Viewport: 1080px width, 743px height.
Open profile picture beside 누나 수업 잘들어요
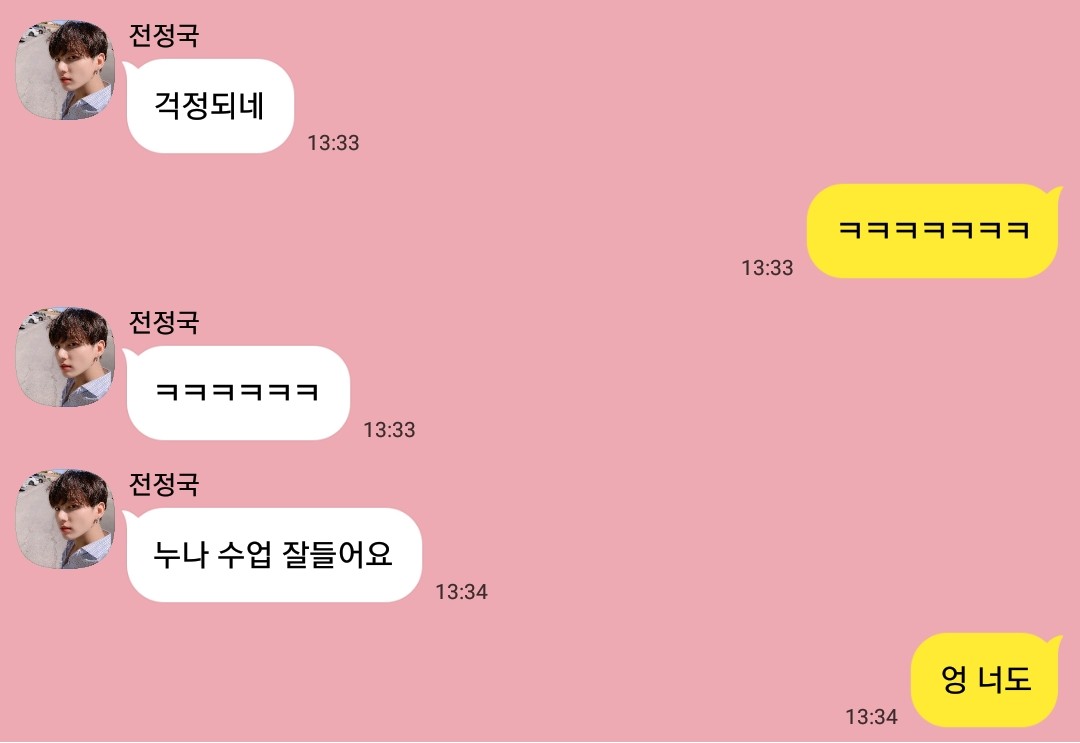tap(65, 519)
